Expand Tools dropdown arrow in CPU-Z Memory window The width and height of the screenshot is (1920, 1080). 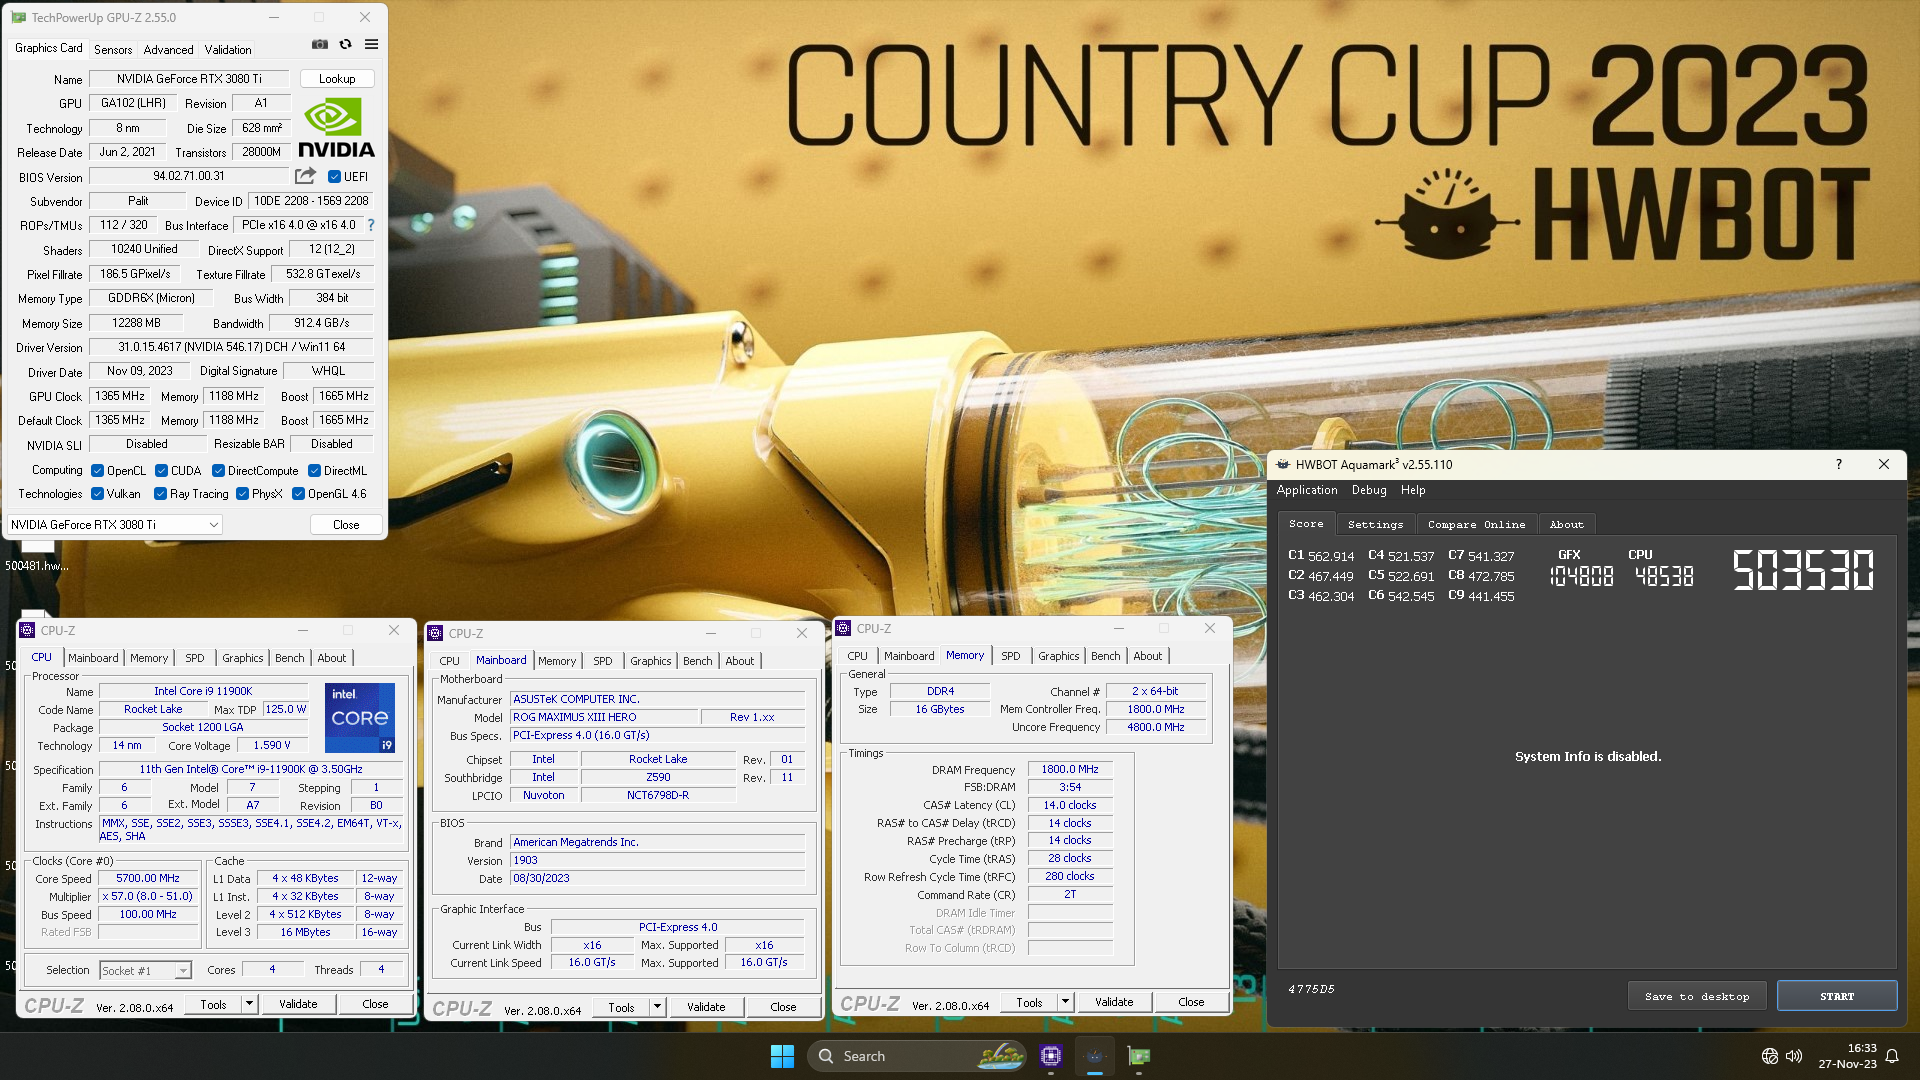tap(1065, 1002)
